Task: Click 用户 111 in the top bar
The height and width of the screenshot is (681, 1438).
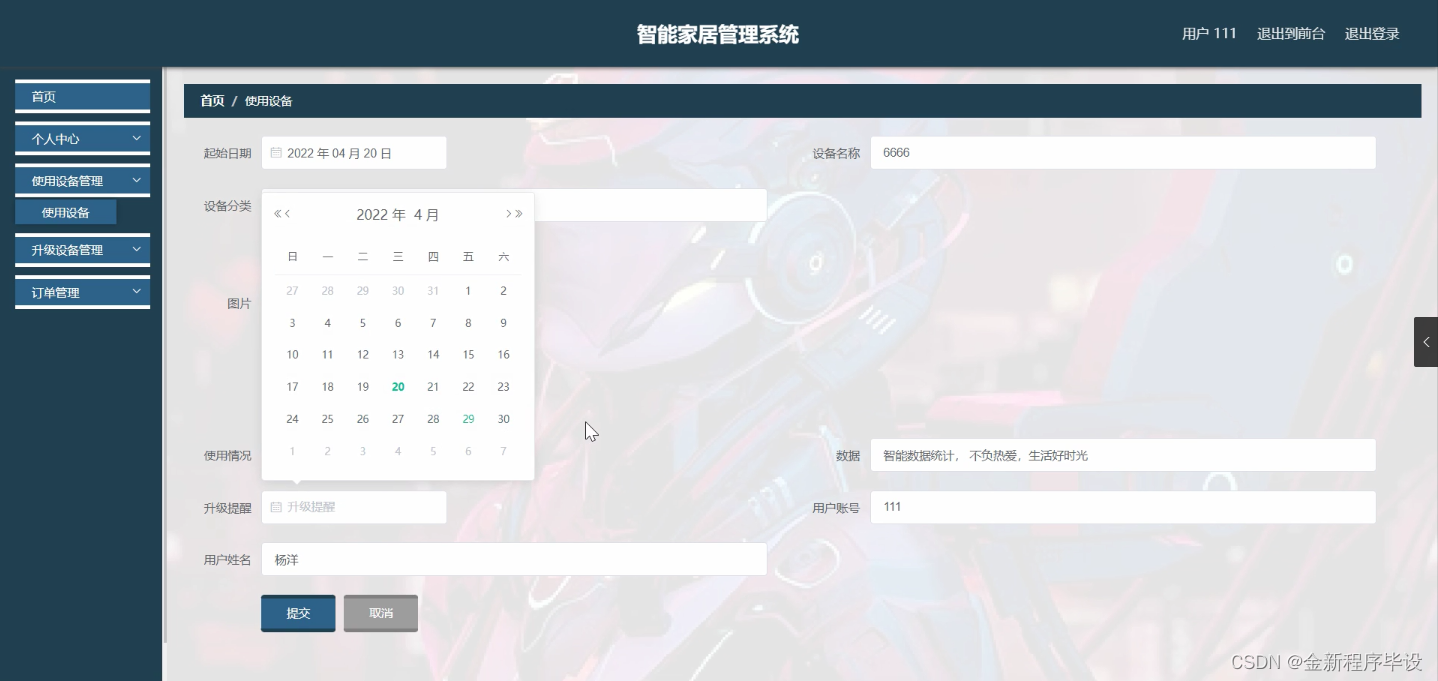Action: click(1208, 33)
